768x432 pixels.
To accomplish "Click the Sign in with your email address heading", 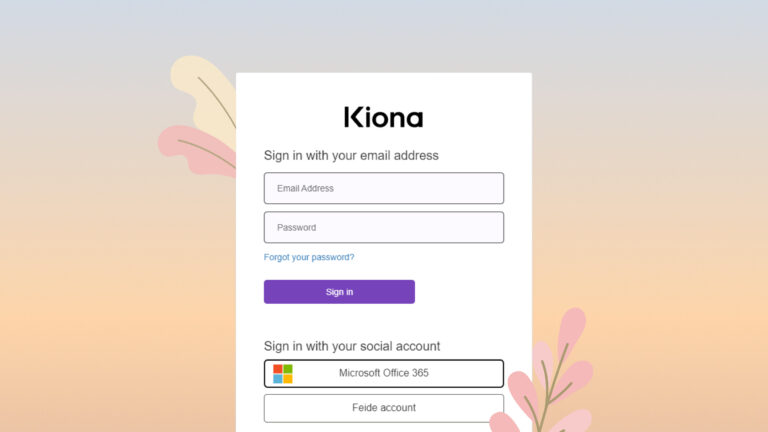I will [351, 156].
